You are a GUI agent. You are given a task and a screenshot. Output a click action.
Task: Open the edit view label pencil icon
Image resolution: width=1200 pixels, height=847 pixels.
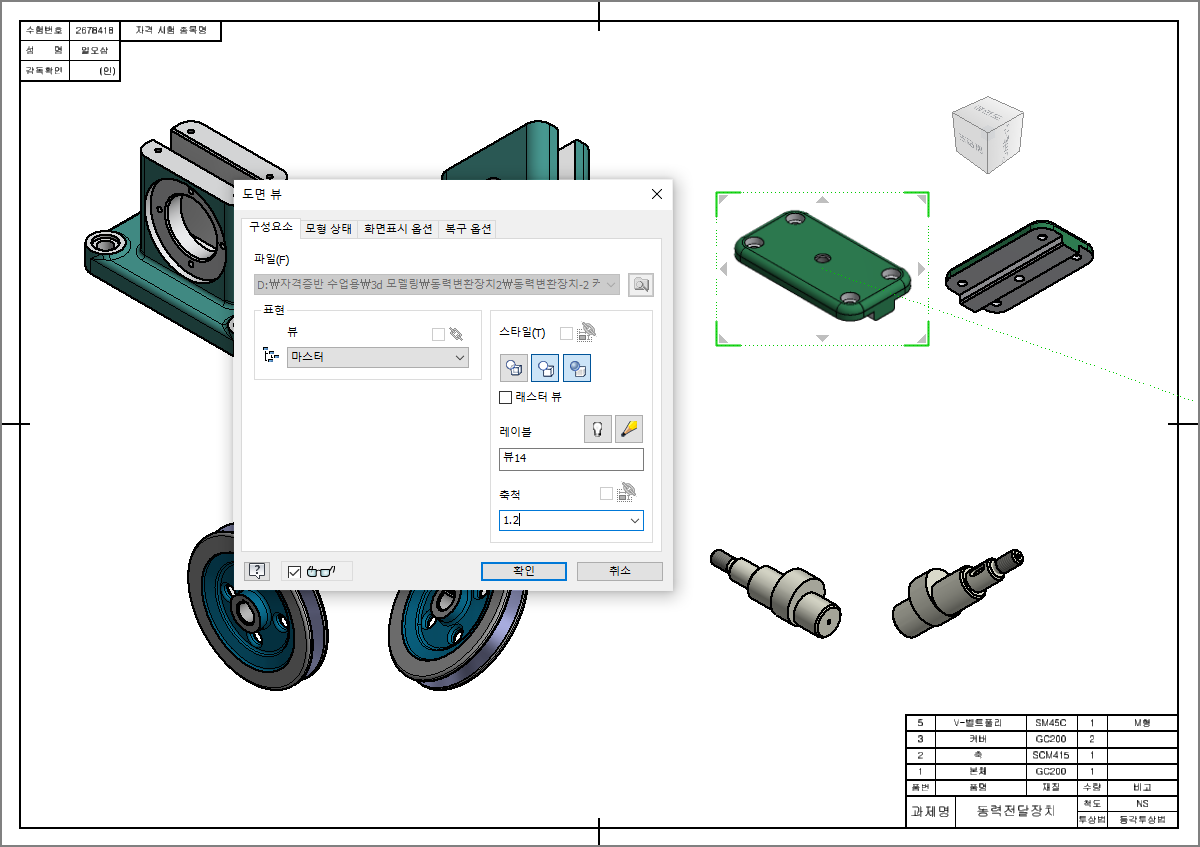pos(629,430)
